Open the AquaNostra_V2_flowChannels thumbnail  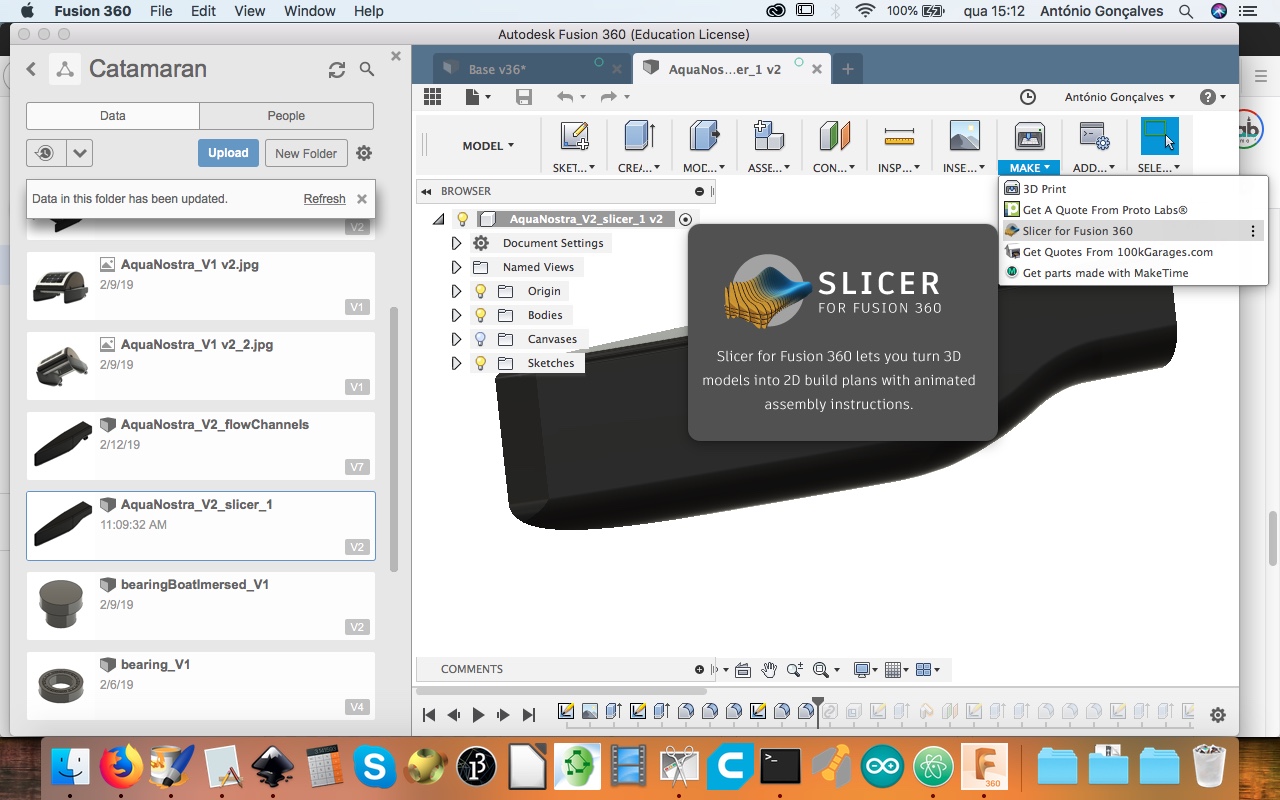pos(62,444)
